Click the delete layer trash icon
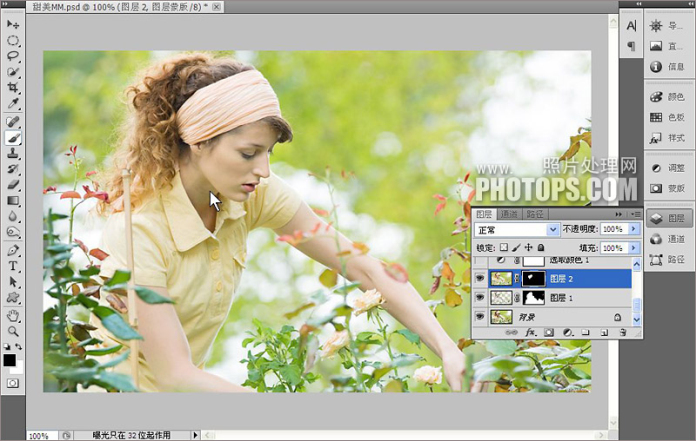This screenshot has width=696, height=441. 621,332
